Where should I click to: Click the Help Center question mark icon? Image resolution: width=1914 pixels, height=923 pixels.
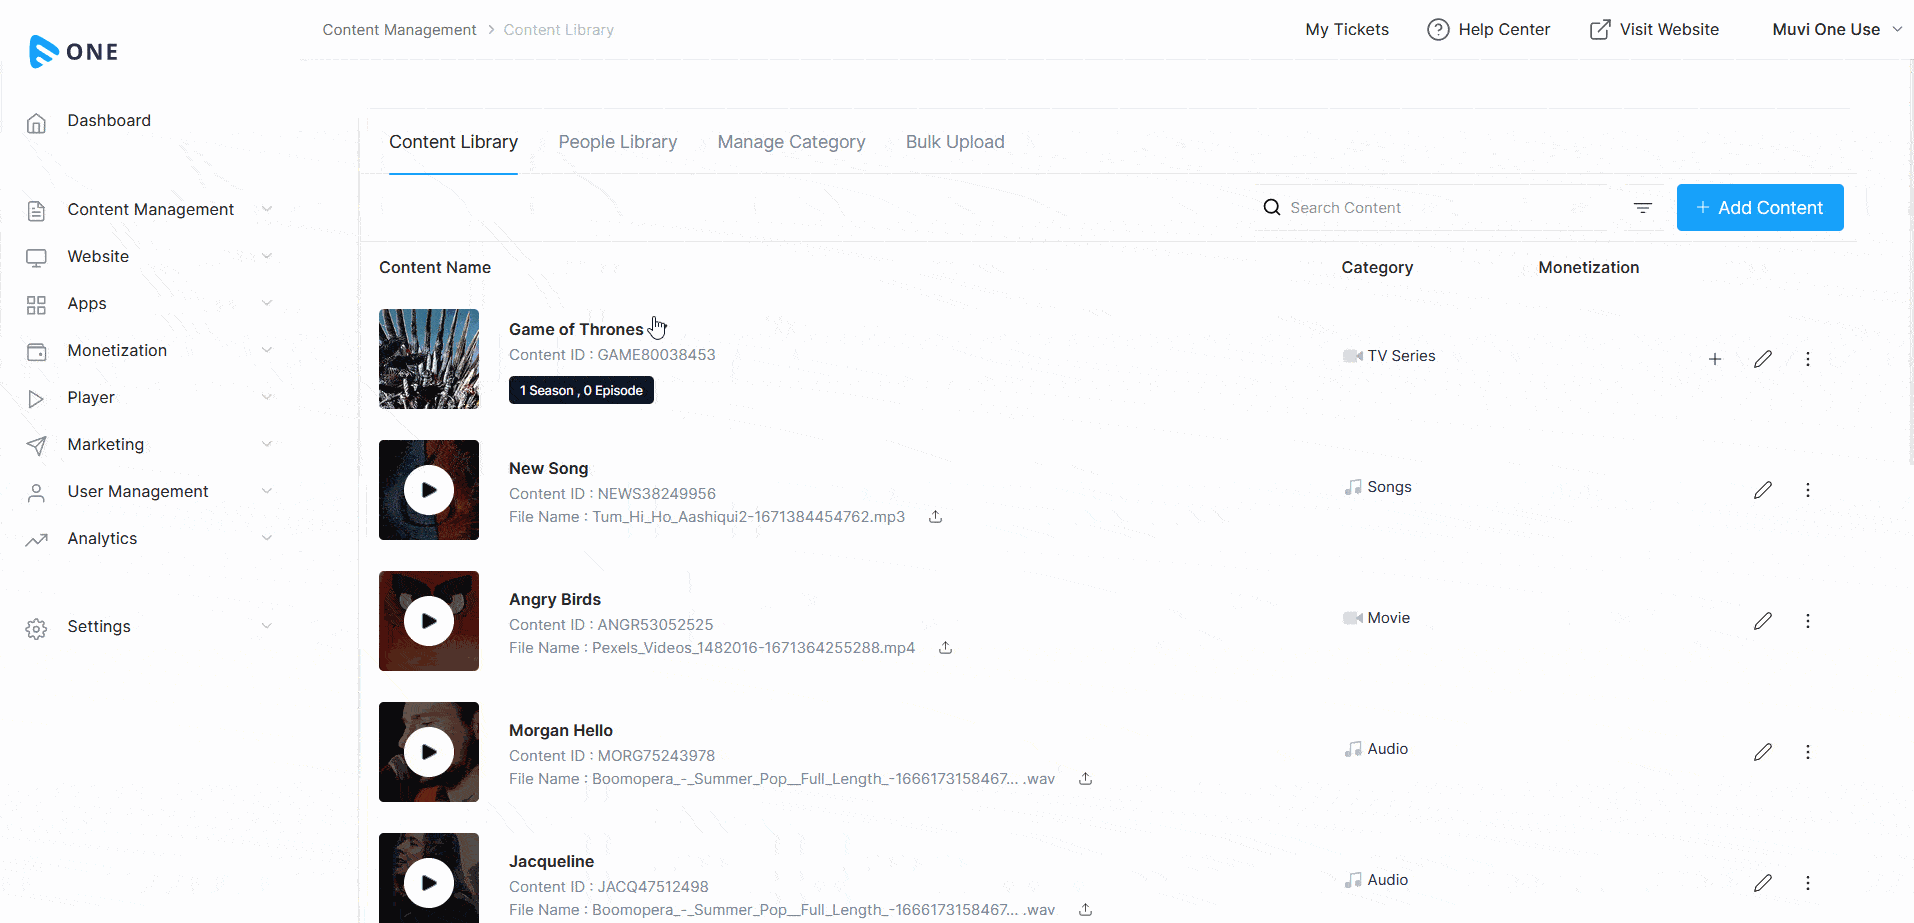click(1438, 30)
